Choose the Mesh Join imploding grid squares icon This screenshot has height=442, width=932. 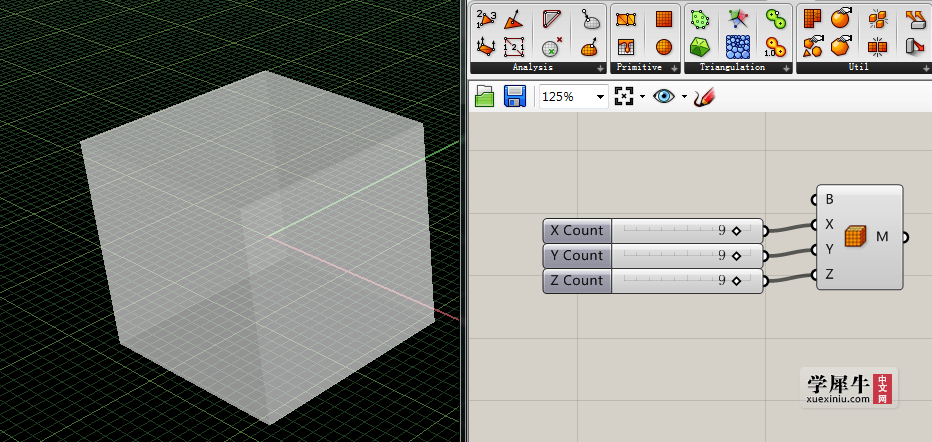878,46
